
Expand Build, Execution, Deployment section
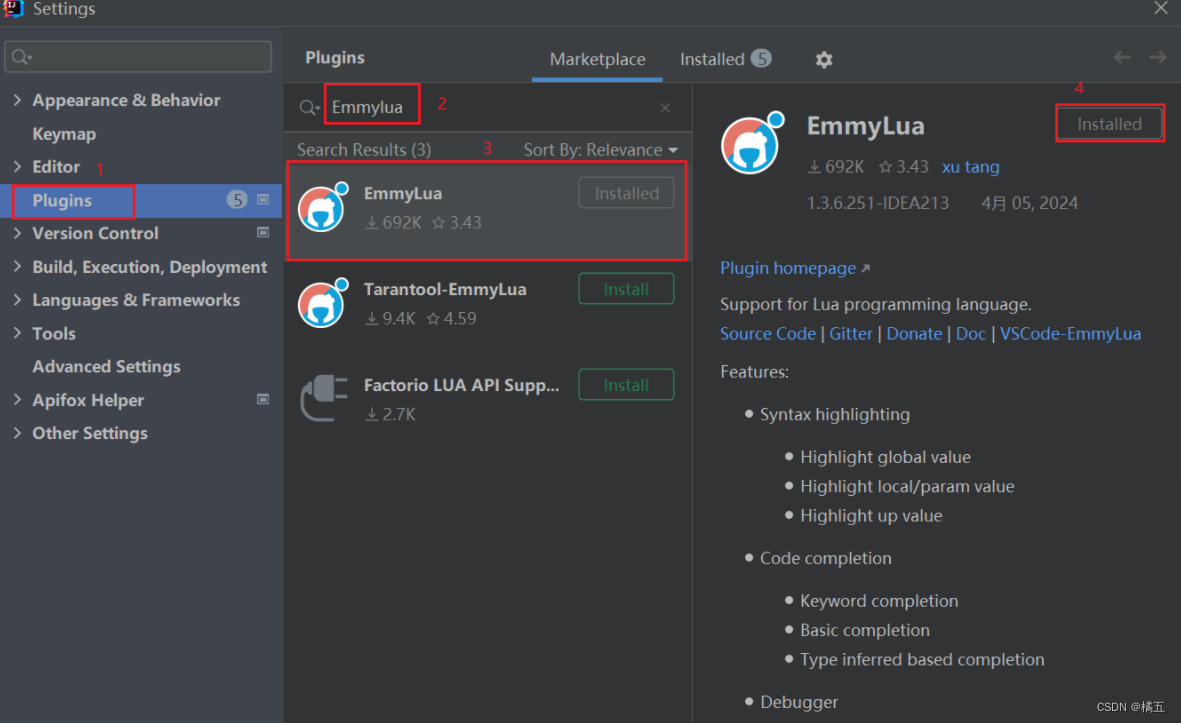pos(17,266)
